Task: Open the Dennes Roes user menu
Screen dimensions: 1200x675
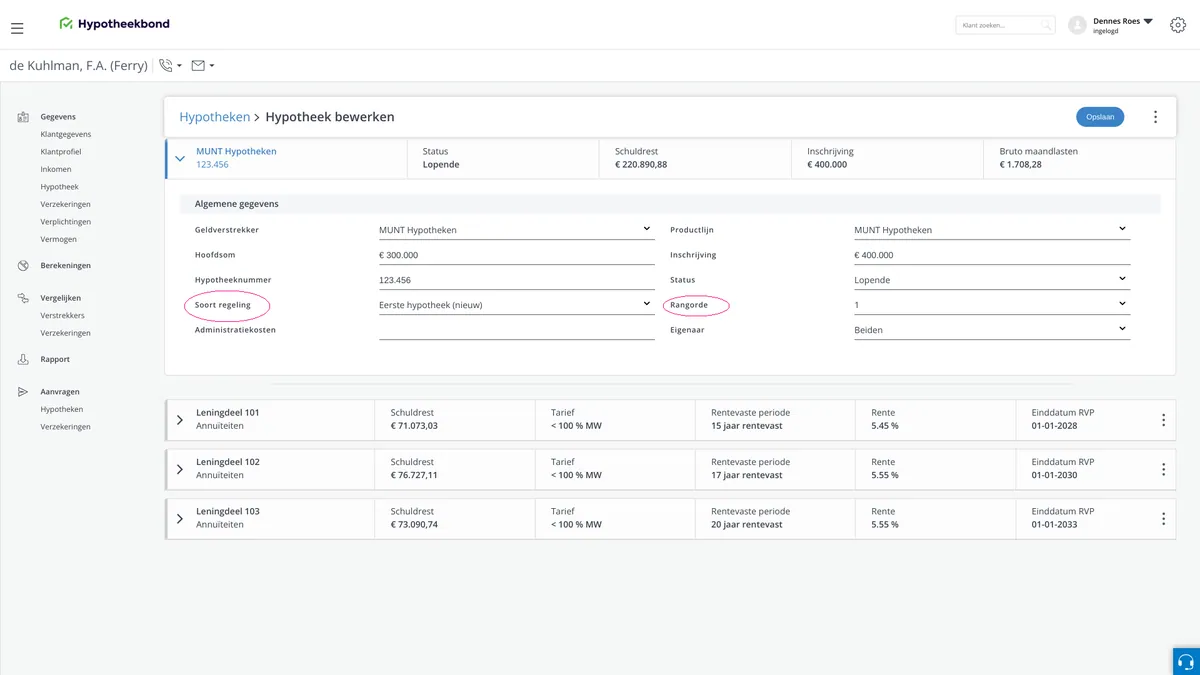Action: click(1123, 25)
